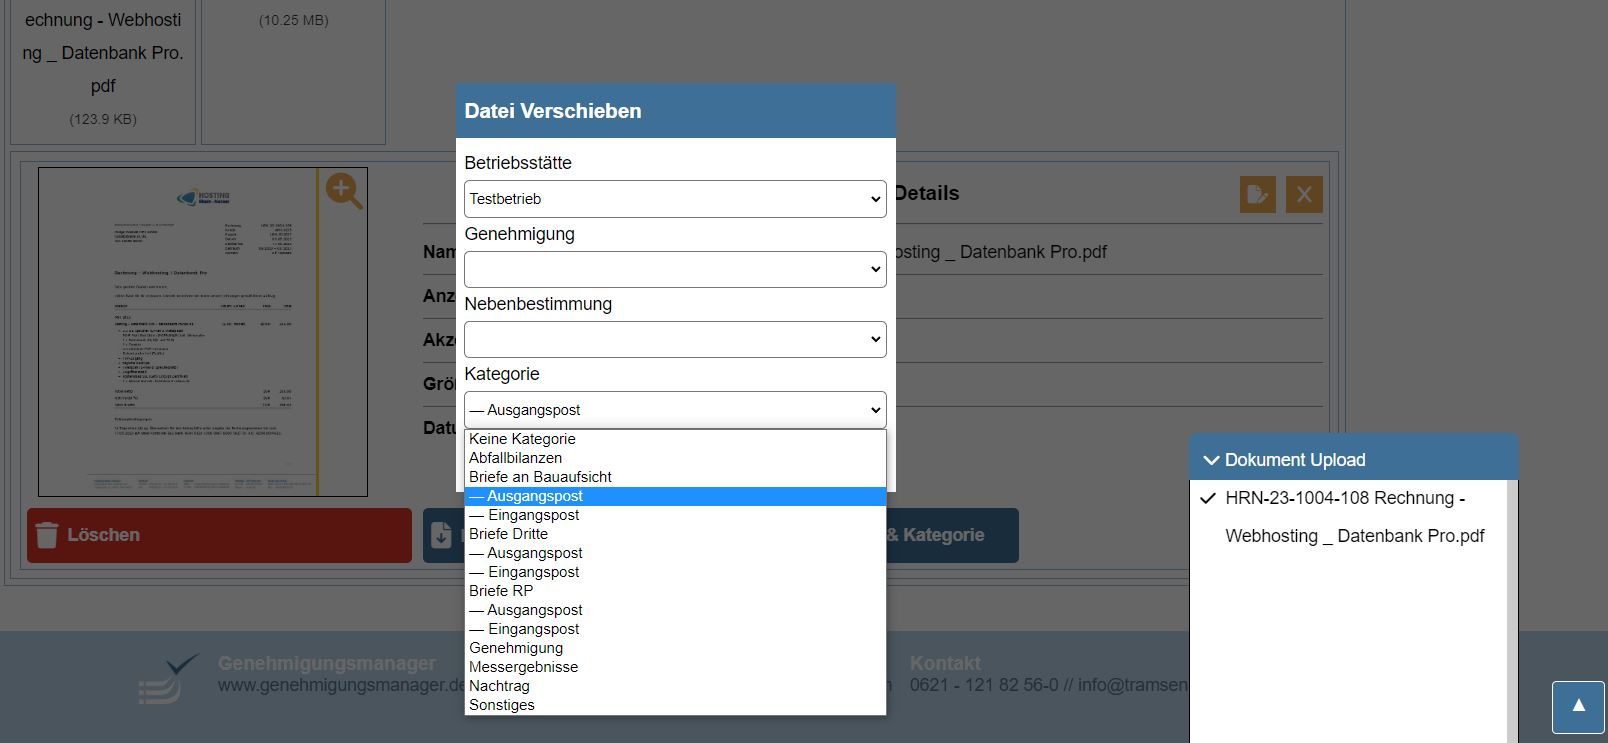The width and height of the screenshot is (1608, 743).
Task: Select 'Messergebnisse' in category list
Action: pyautogui.click(x=523, y=667)
